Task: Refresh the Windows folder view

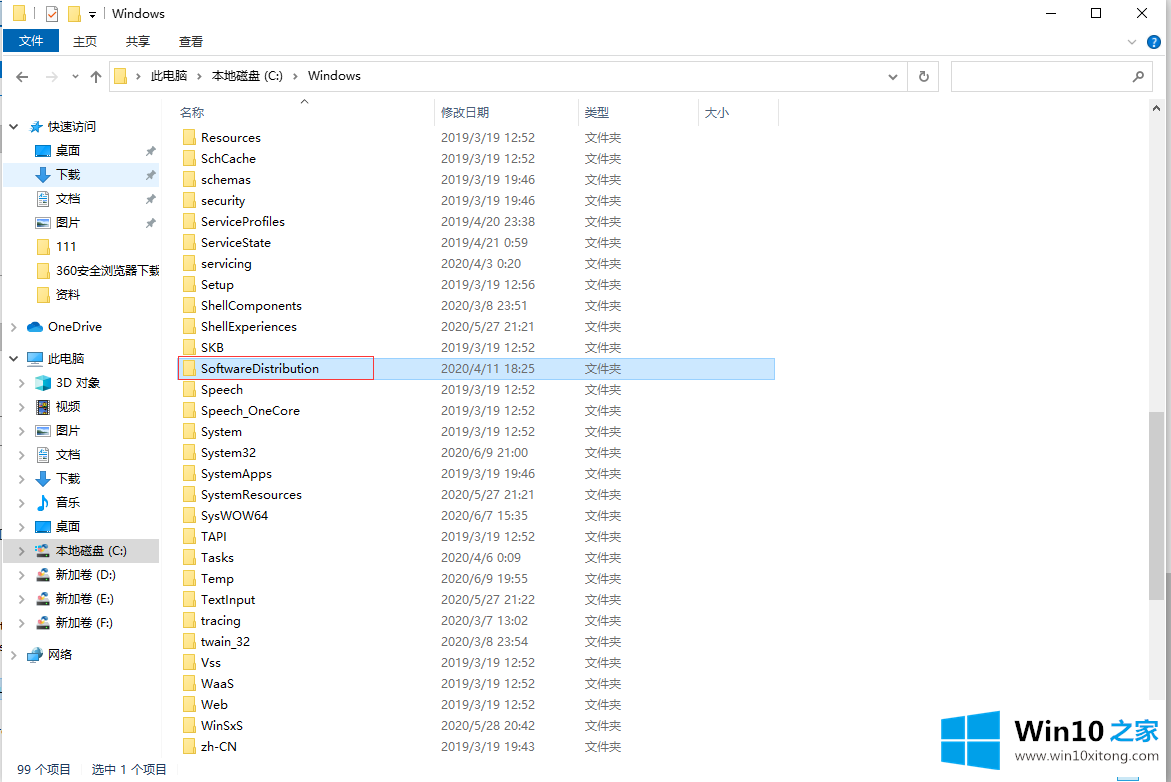Action: 924,76
